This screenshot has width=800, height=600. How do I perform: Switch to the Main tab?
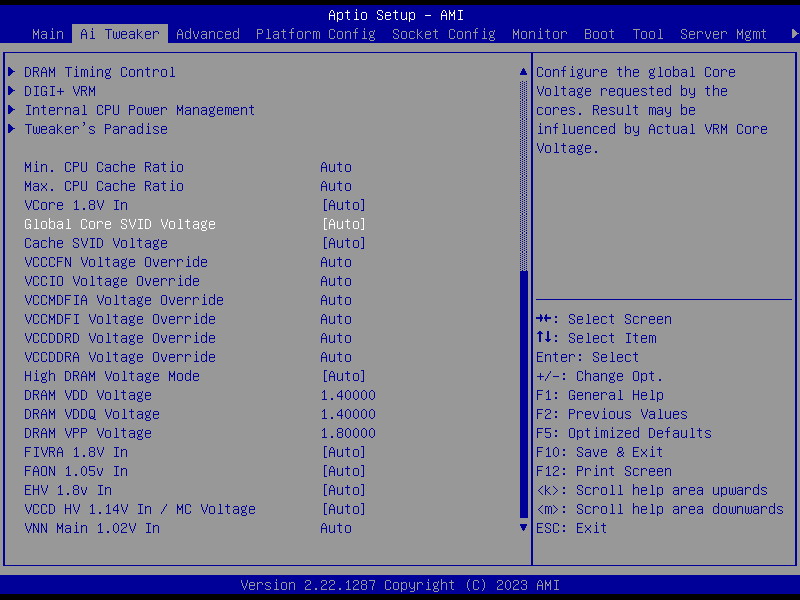(47, 34)
